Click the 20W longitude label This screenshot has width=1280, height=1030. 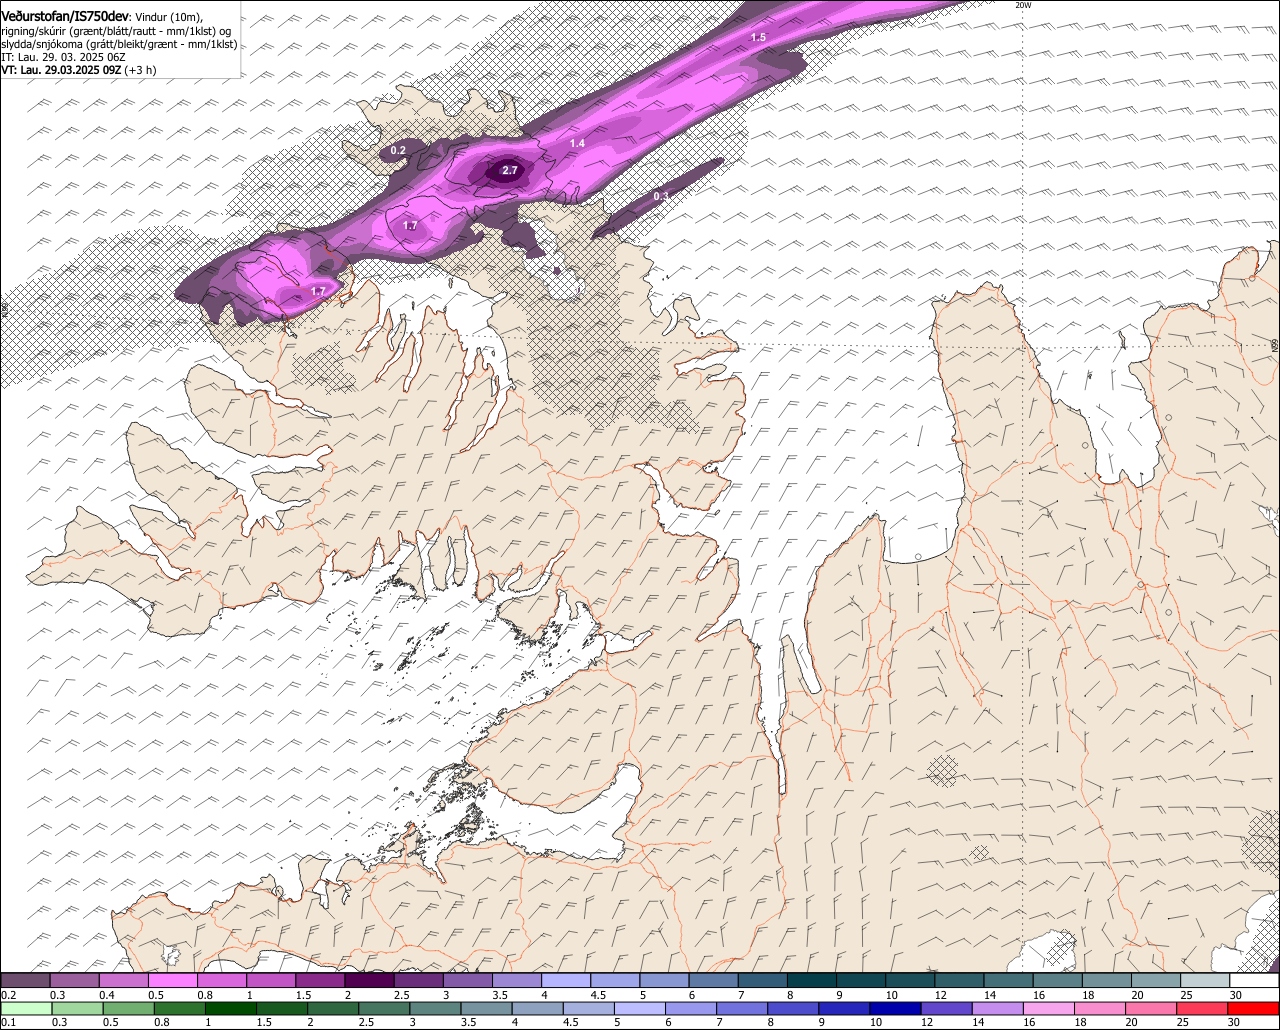[x=1022, y=5]
